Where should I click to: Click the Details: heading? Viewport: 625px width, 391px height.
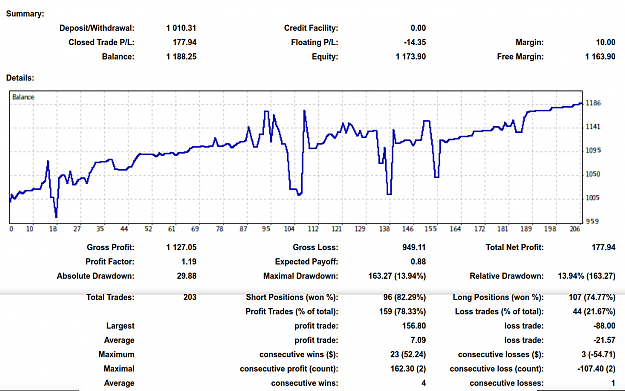[20, 78]
